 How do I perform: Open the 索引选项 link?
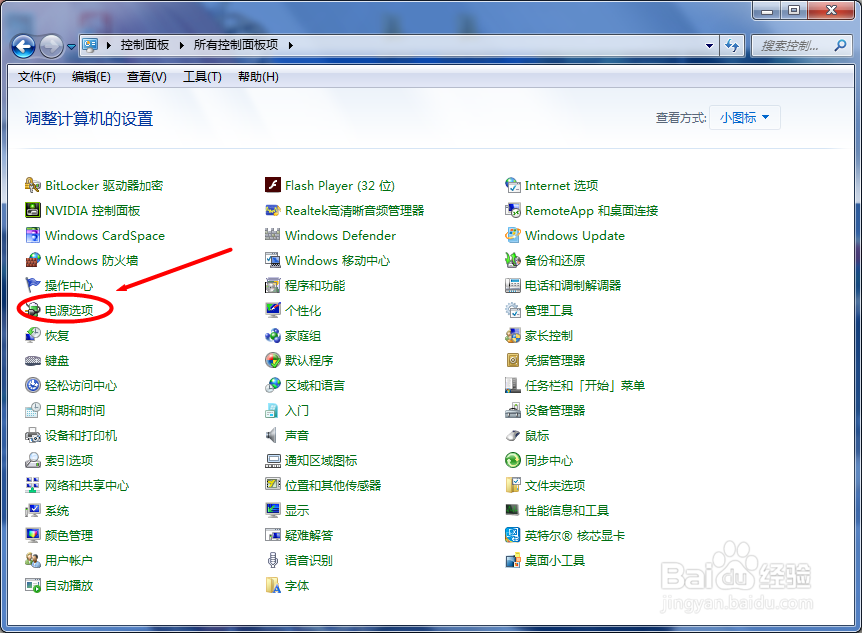click(x=69, y=460)
